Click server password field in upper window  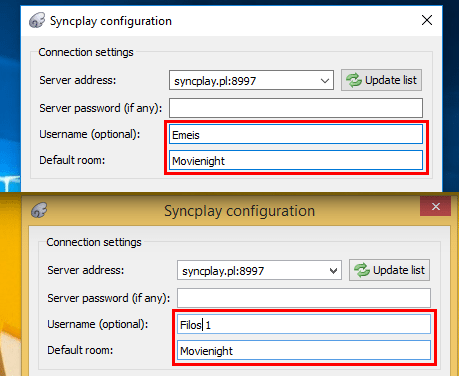(296, 108)
